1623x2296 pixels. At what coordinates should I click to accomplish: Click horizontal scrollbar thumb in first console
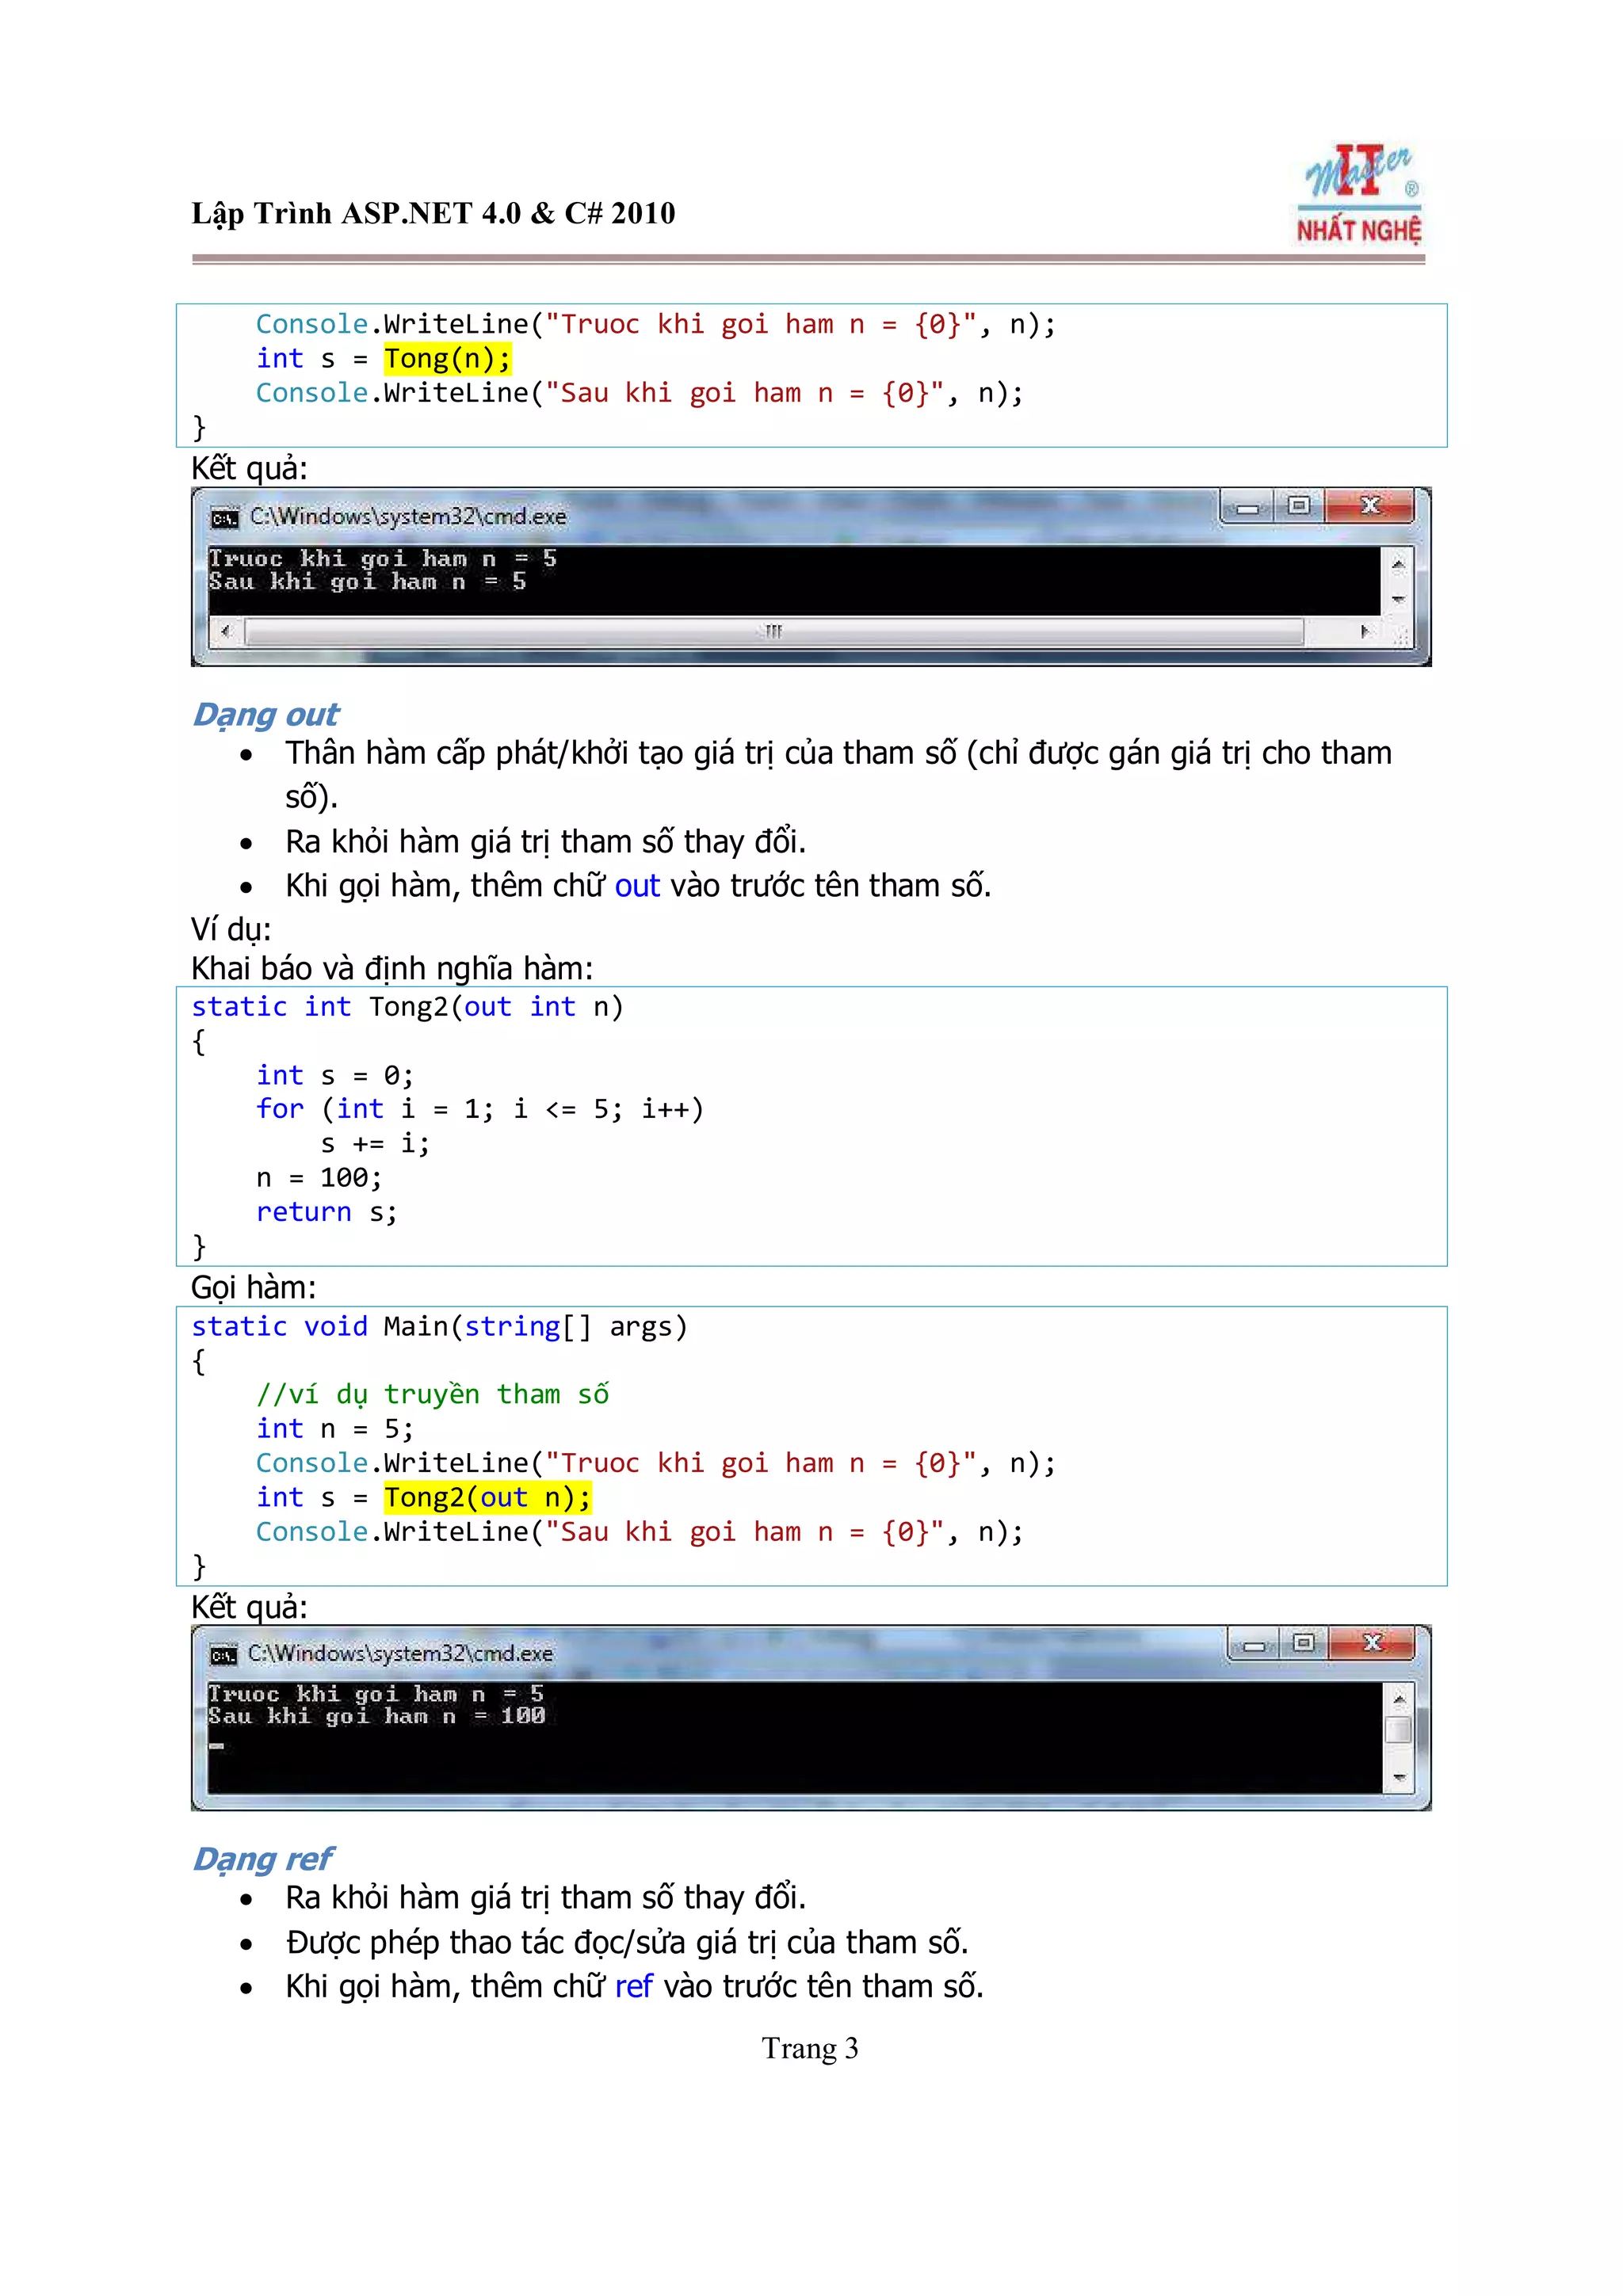(x=774, y=631)
